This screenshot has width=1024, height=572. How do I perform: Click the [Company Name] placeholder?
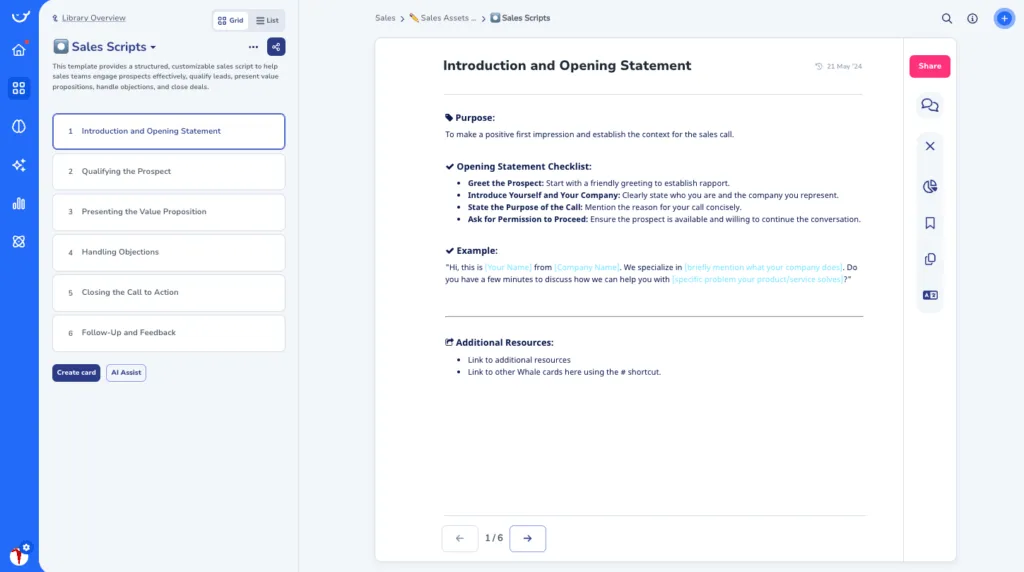[x=586, y=268]
